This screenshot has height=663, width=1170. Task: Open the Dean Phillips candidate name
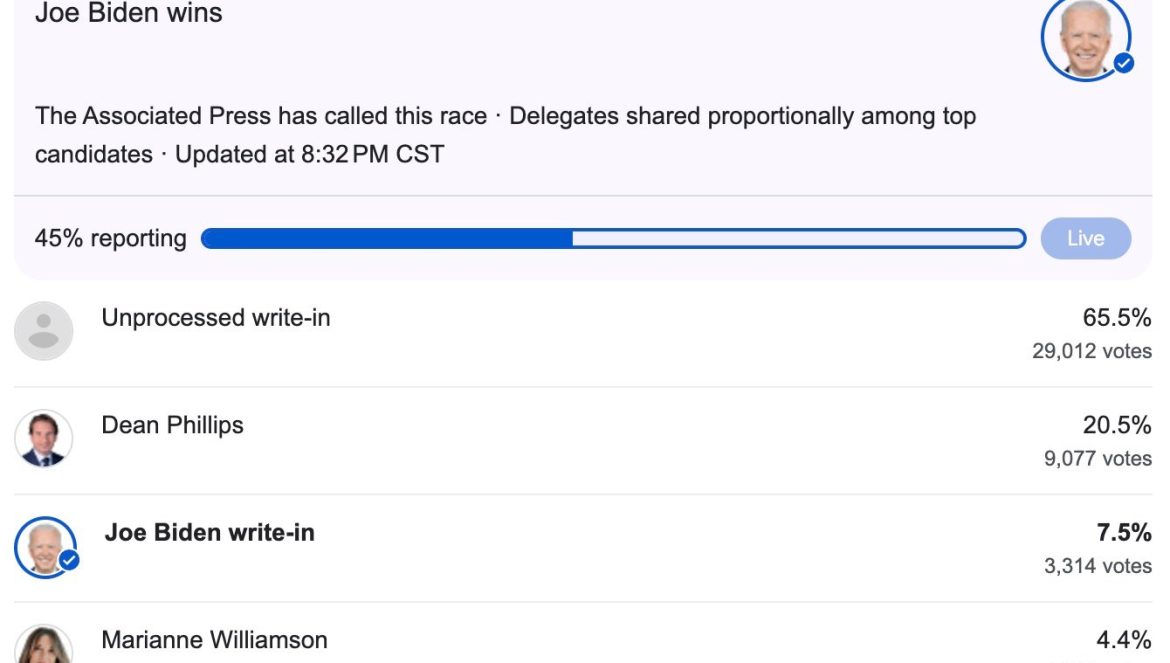(172, 425)
